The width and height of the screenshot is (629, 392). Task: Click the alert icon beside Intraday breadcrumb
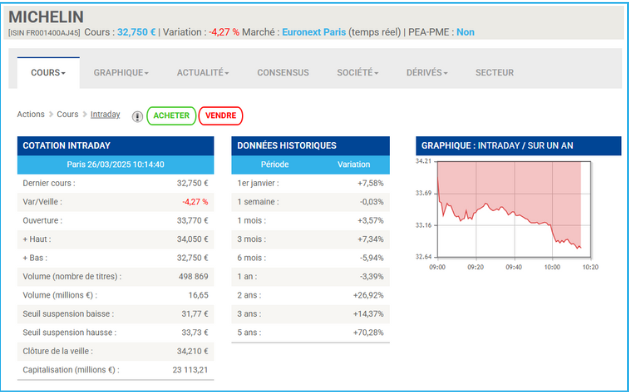137,116
